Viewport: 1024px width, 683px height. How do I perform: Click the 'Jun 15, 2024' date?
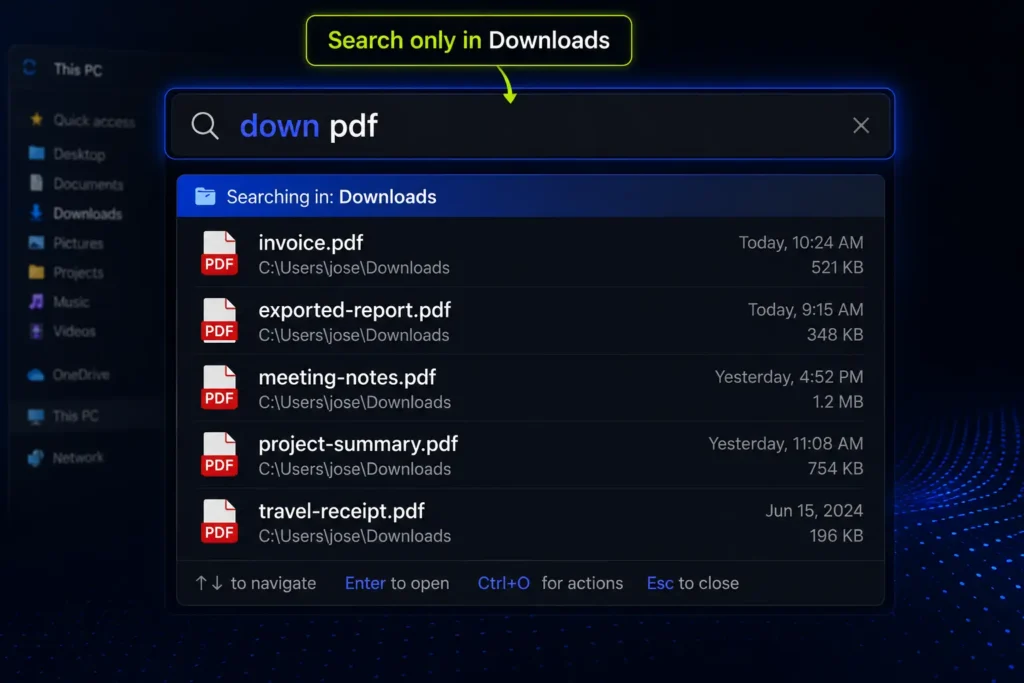pyautogui.click(x=814, y=511)
